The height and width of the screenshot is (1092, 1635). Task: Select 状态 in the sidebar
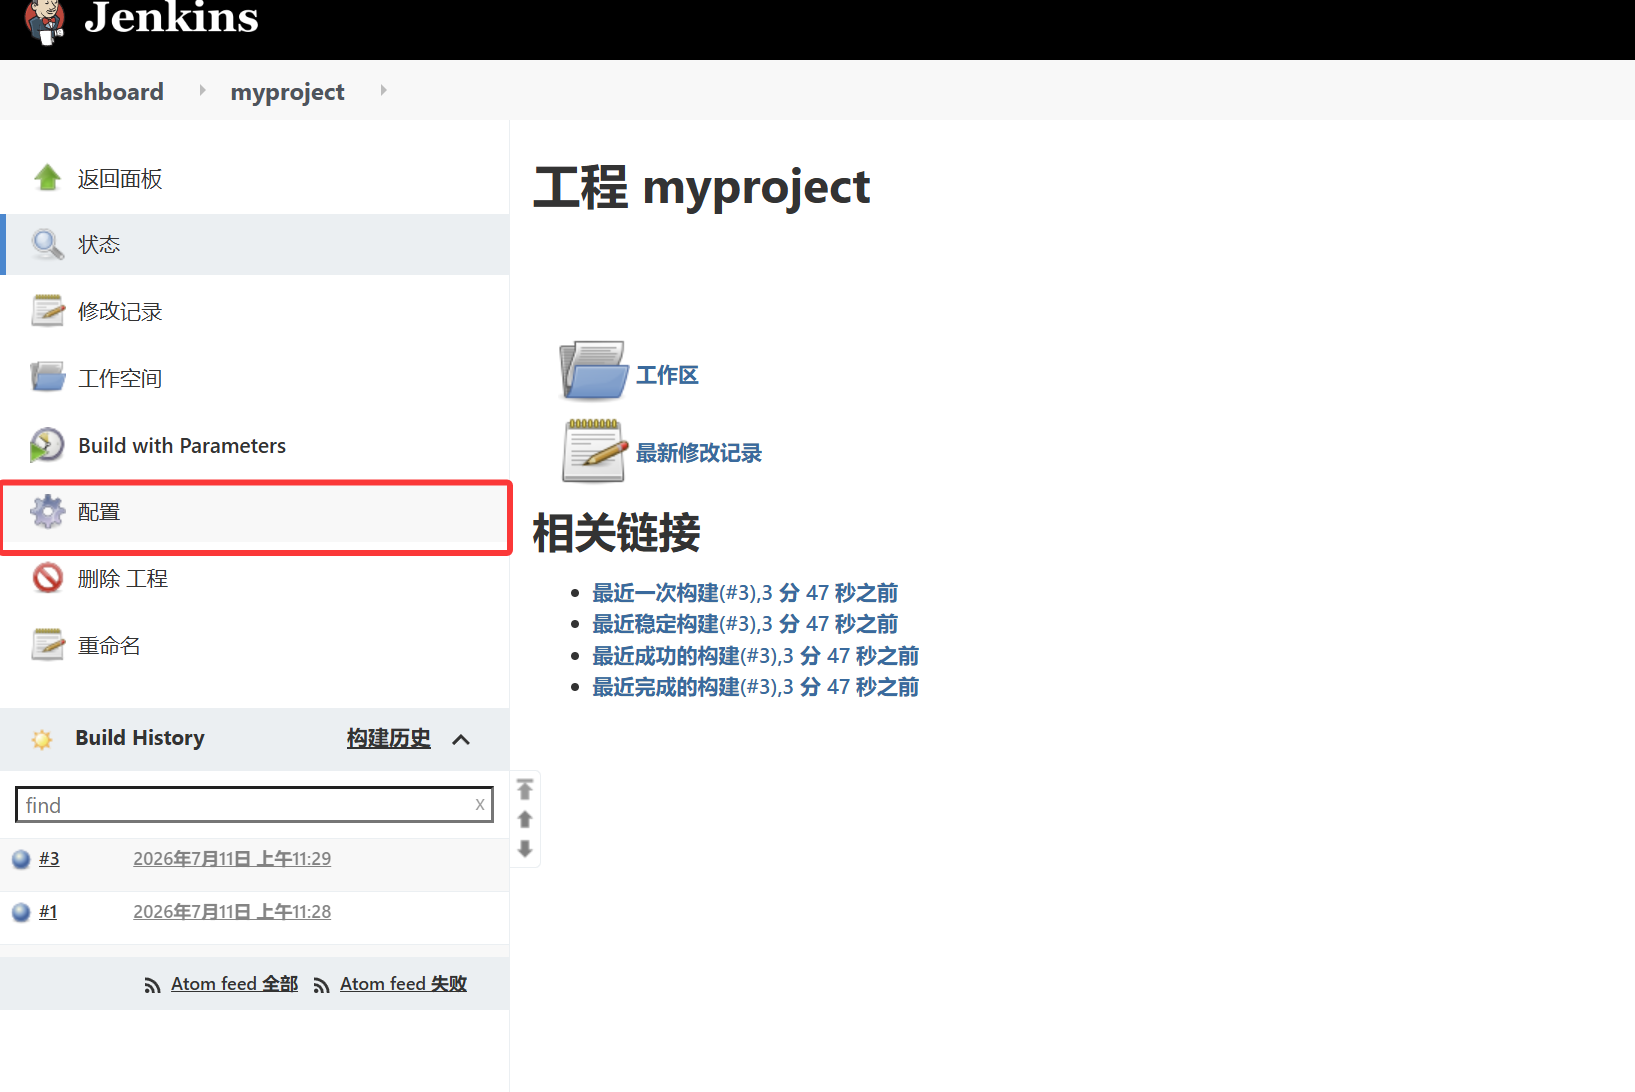(99, 245)
